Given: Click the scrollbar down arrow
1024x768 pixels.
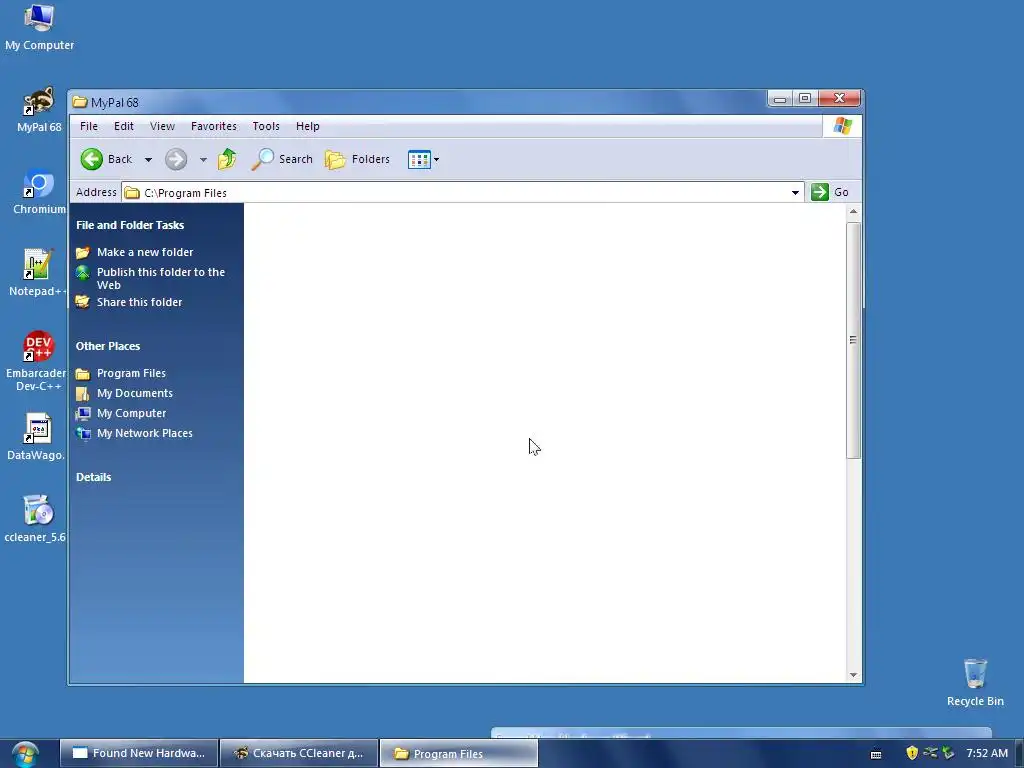Looking at the screenshot, I should point(853,675).
